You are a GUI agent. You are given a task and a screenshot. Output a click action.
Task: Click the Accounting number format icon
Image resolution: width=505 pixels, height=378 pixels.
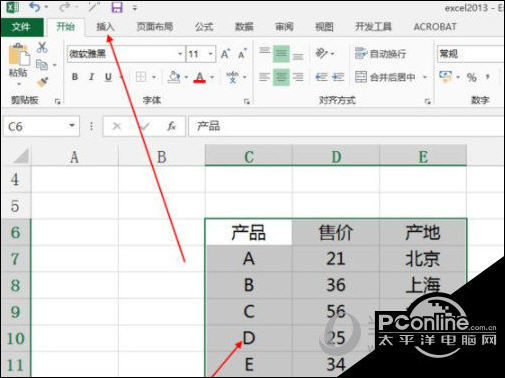tap(445, 76)
